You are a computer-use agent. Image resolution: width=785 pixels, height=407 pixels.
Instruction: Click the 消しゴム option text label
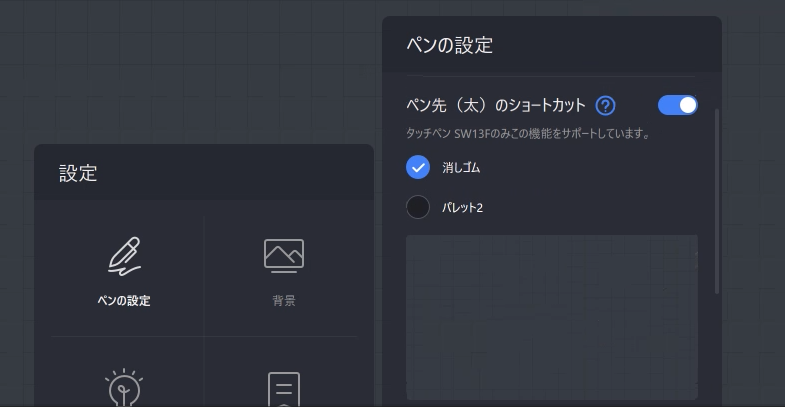[x=461, y=168]
